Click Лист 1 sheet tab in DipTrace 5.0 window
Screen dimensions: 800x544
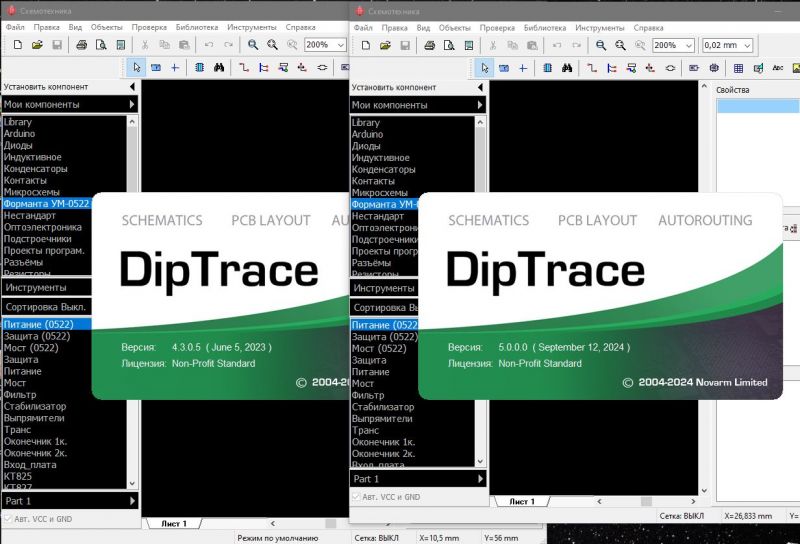(522, 502)
